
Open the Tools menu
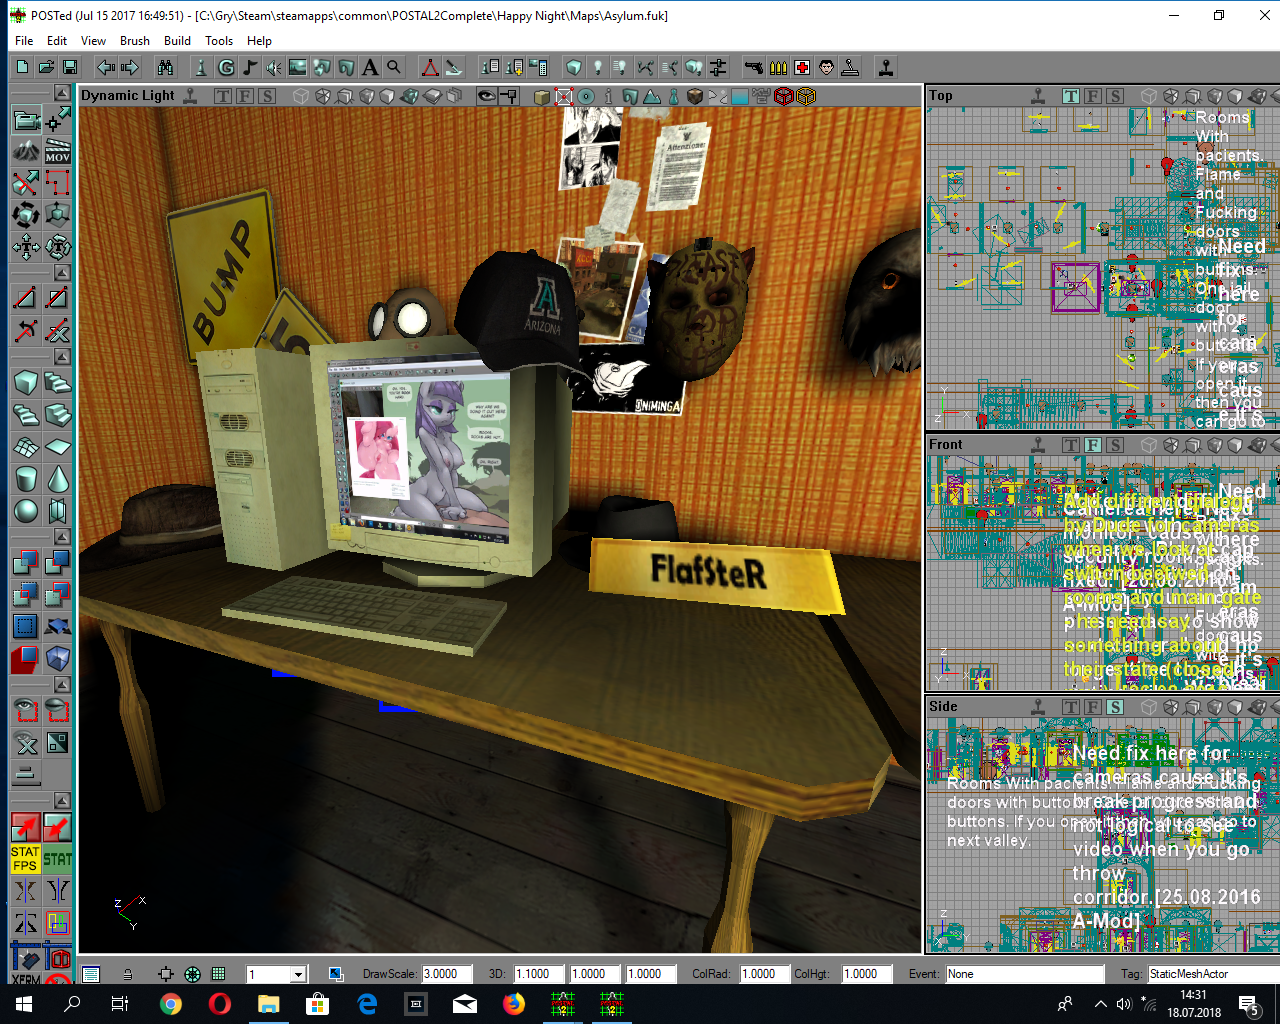(219, 41)
